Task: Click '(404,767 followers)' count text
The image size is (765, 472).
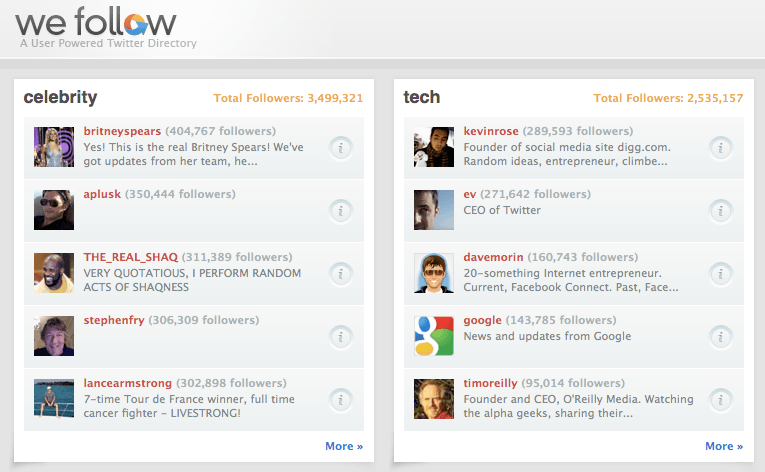Action: point(221,131)
